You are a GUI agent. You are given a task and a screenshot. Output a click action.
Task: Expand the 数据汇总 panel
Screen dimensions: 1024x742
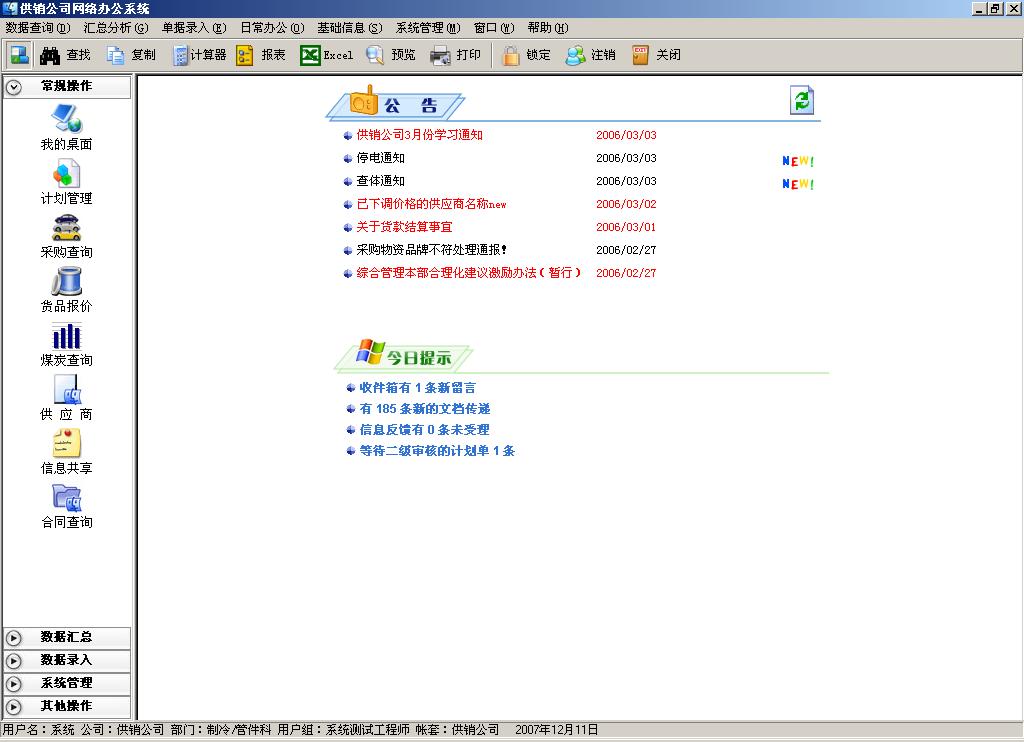point(66,637)
